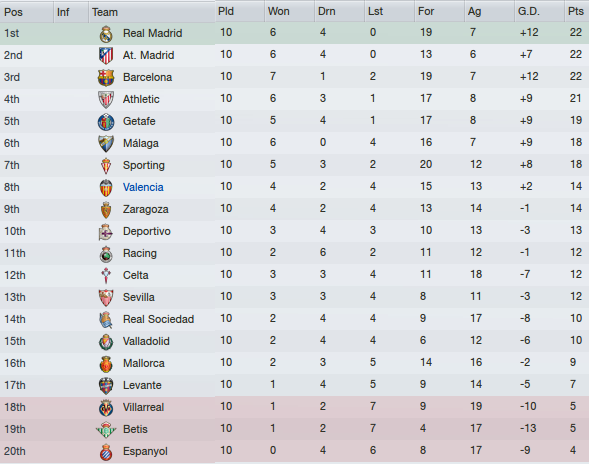Click the Barcelona club crest
This screenshot has height=464, width=589.
click(x=106, y=78)
